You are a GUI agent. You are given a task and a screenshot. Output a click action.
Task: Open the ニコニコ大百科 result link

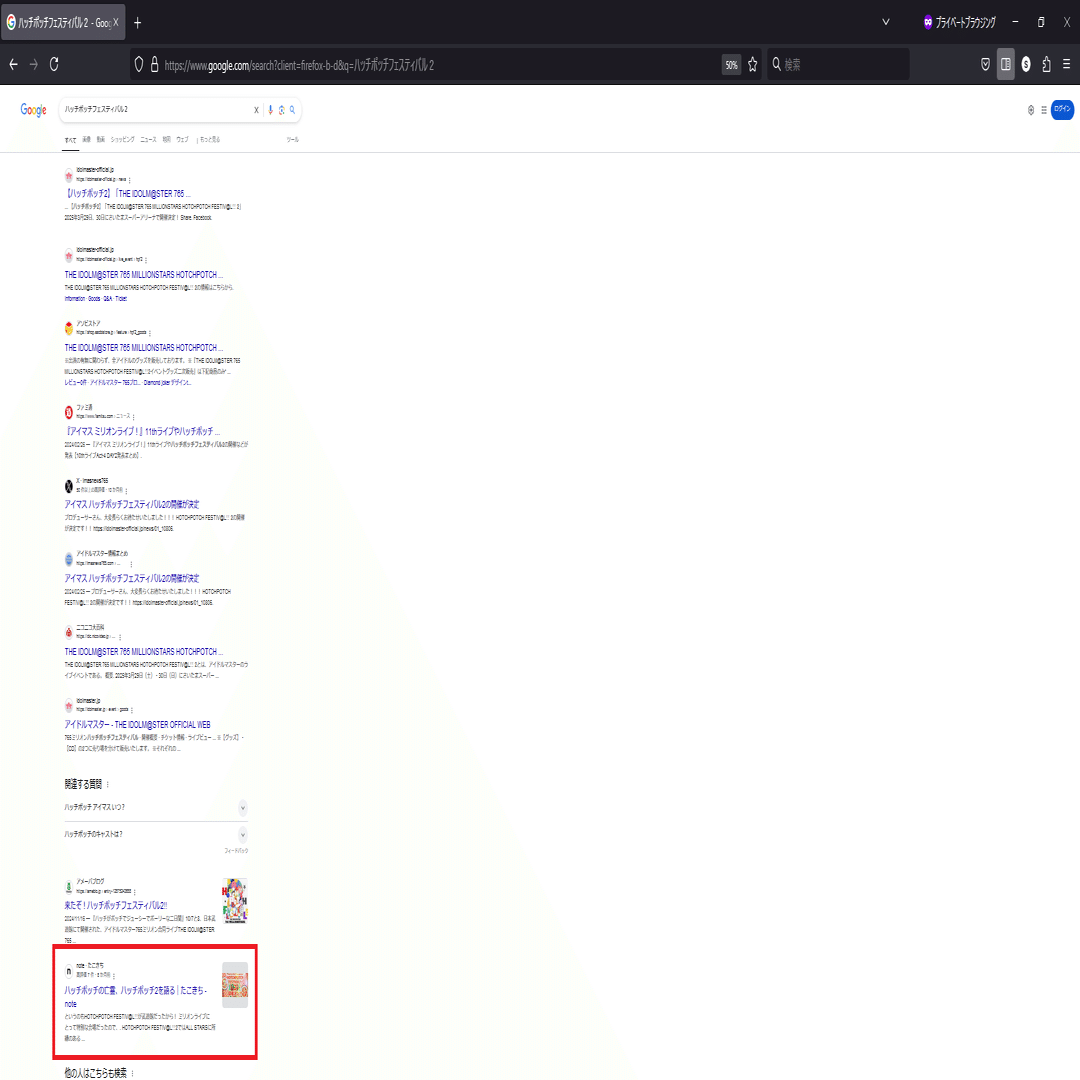pyautogui.click(x=143, y=652)
